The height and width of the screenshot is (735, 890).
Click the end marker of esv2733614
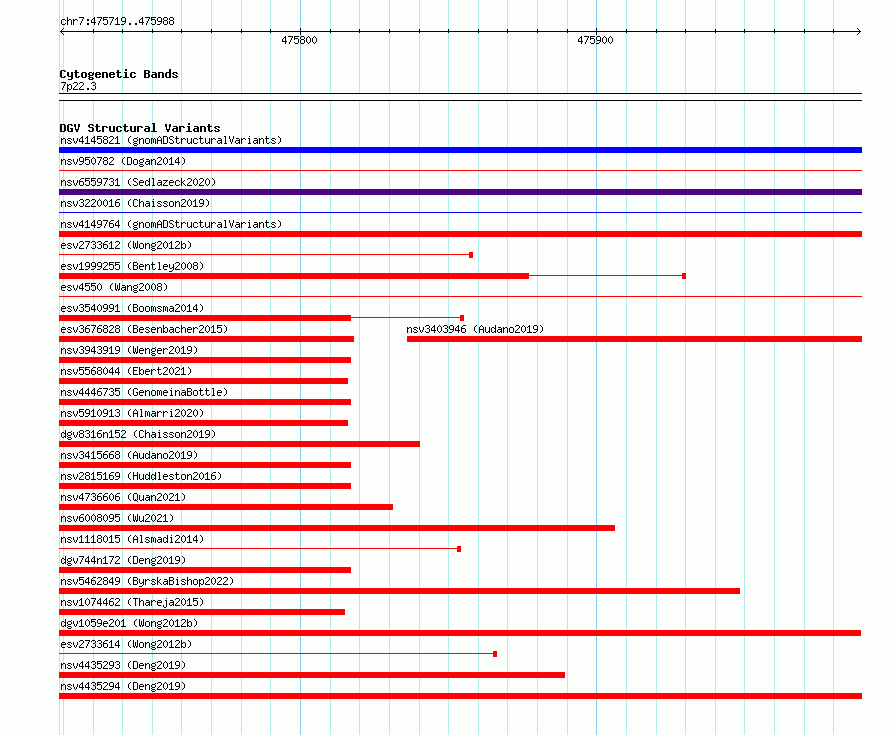point(495,654)
